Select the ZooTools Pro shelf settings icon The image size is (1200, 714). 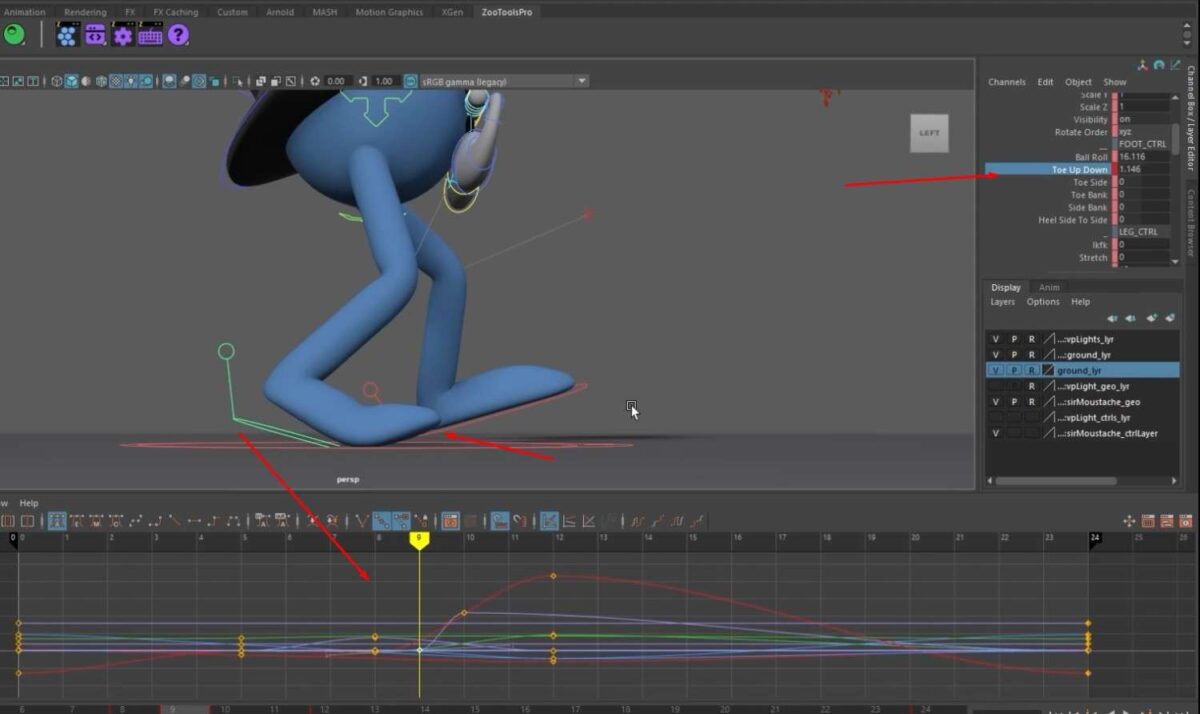[x=122, y=35]
